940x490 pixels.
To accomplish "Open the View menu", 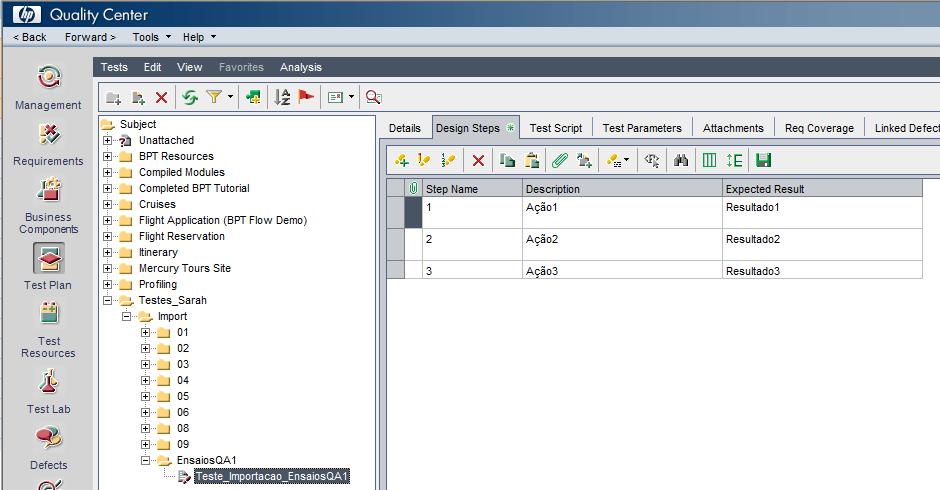I will 189,67.
